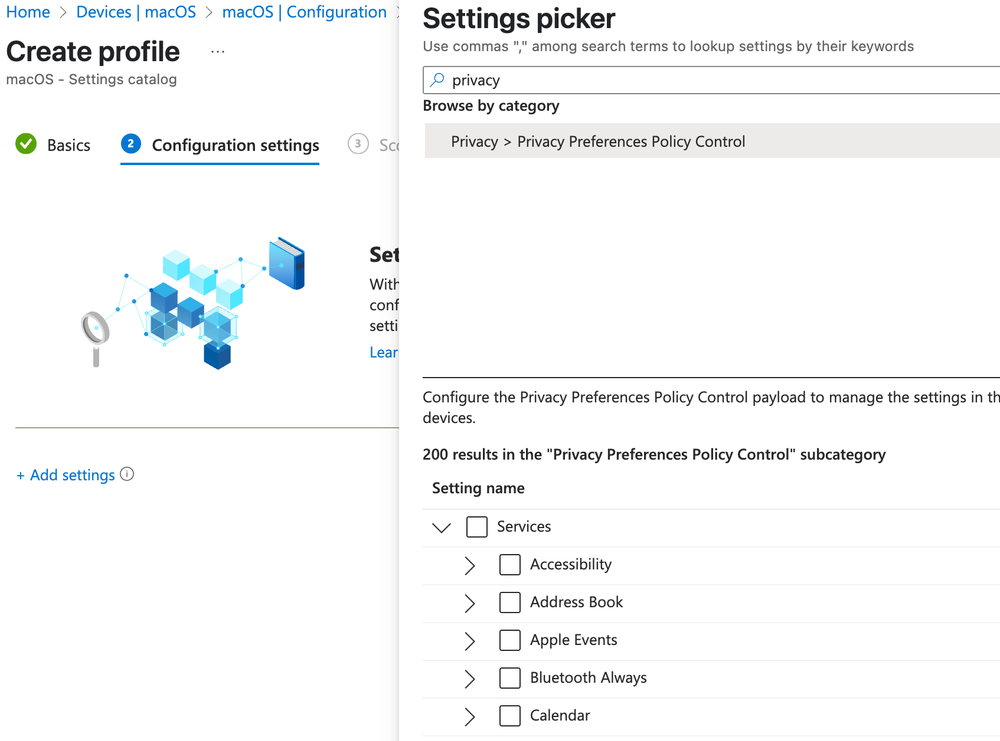Viewport: 1000px width, 741px height.
Task: Expand the Apple Events row
Action: coord(470,640)
